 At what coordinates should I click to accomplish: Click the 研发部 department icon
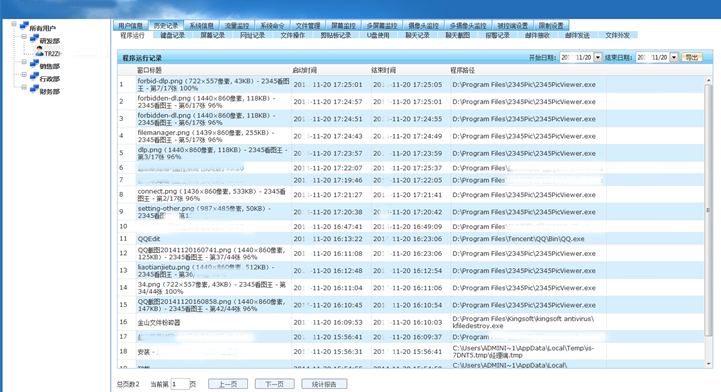point(34,39)
